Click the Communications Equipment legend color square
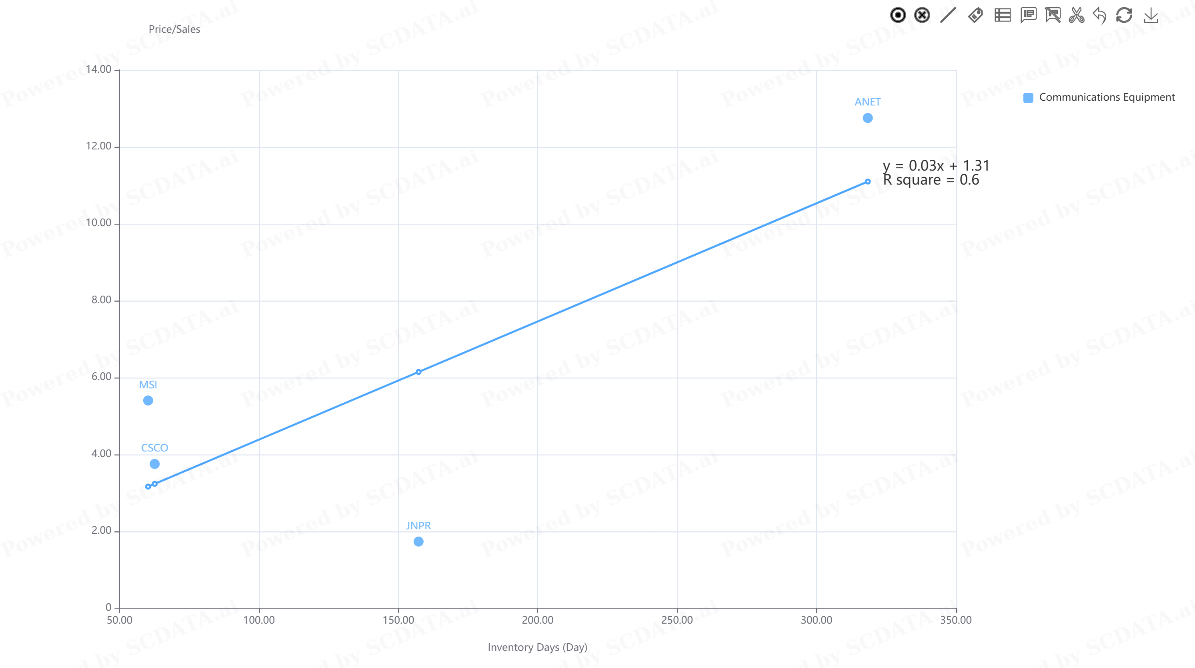The image size is (1195, 668). 1028,97
